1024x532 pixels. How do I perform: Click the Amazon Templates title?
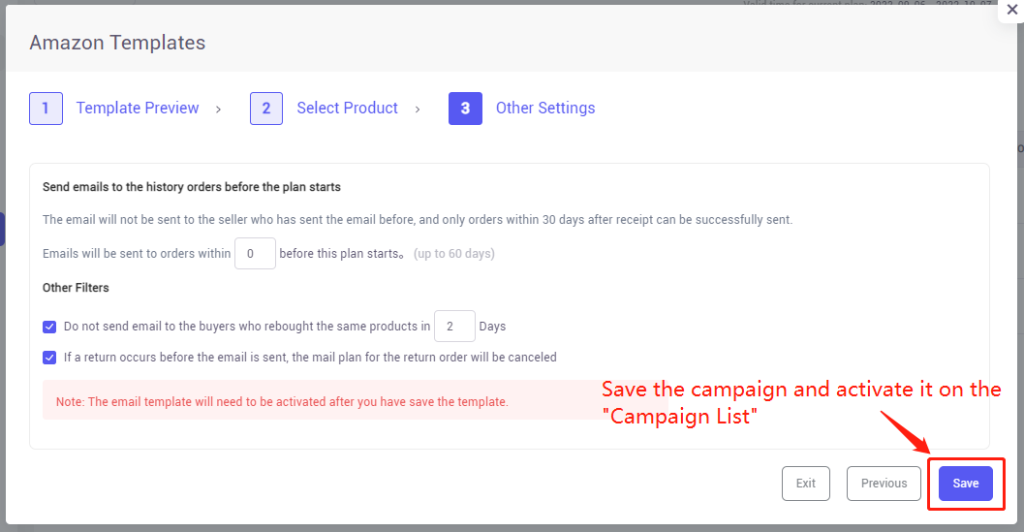(x=118, y=42)
